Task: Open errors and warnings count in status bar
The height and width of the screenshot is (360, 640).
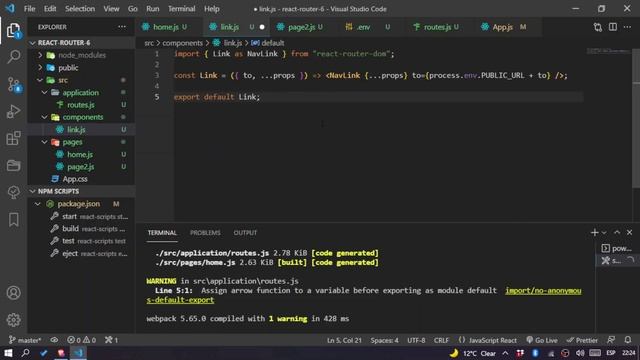Action: click(x=81, y=340)
